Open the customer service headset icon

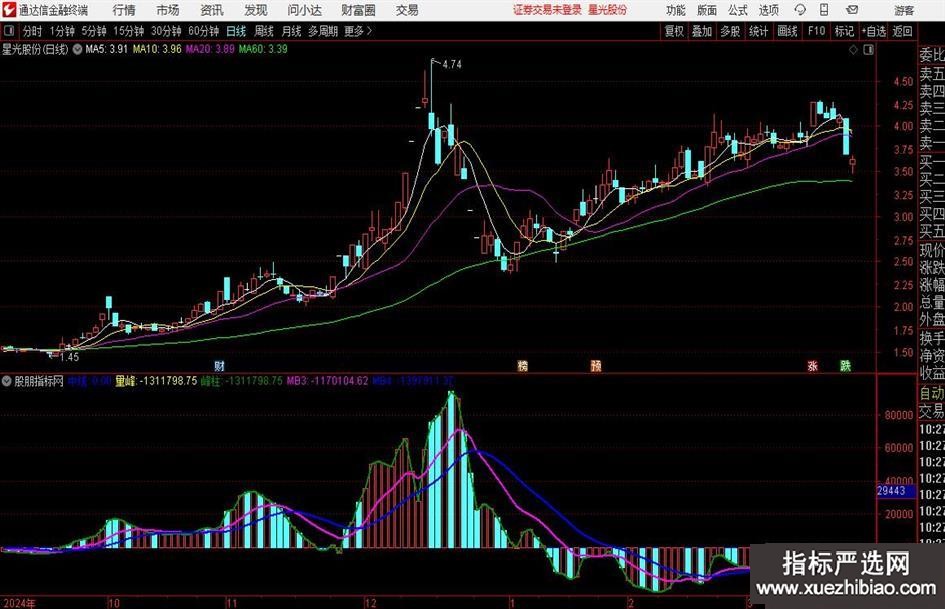pyautogui.click(x=800, y=10)
